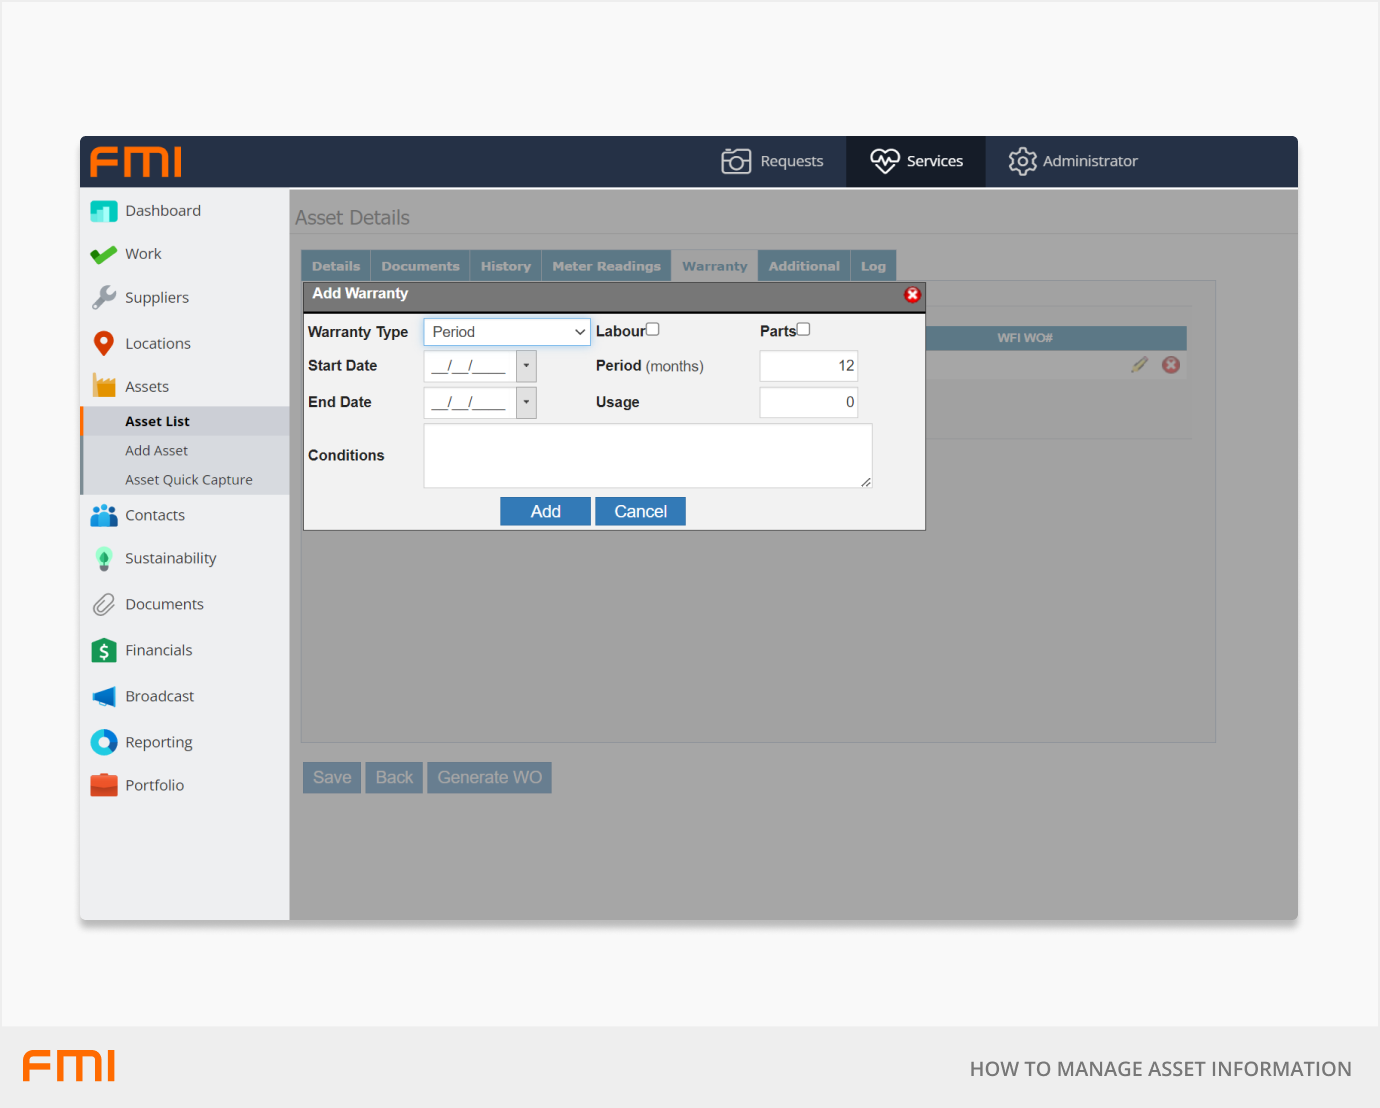Viewport: 1380px width, 1108px height.
Task: Click the Add button in warranty dialog
Action: point(545,511)
